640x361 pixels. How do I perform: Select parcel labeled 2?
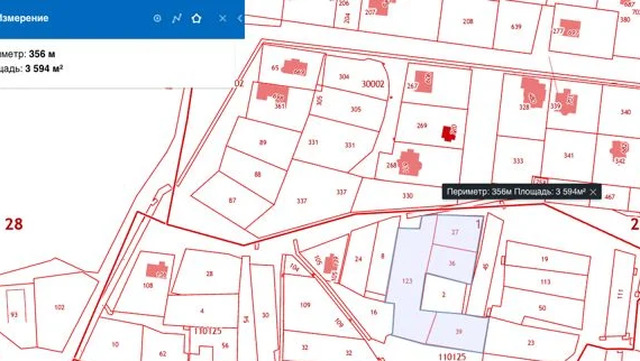click(444, 294)
